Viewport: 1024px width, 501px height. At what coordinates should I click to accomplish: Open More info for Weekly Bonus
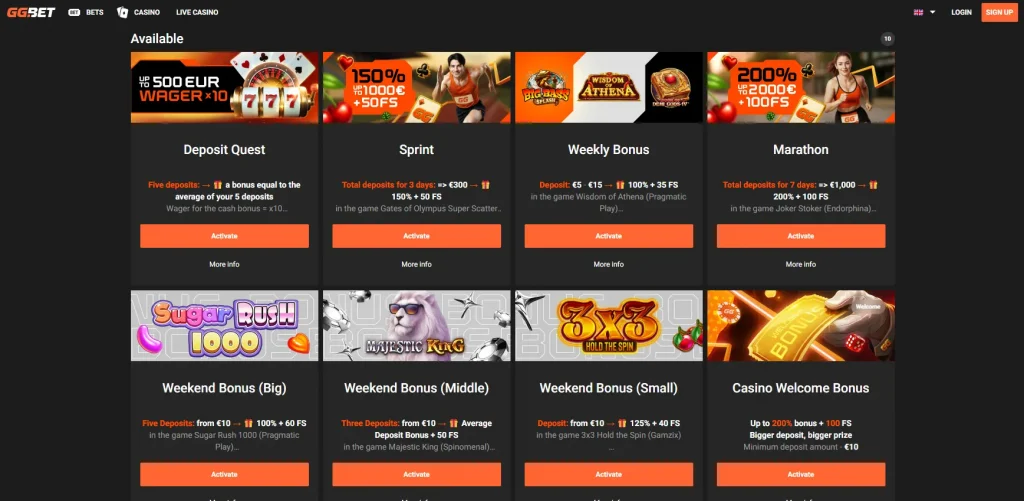coord(609,265)
